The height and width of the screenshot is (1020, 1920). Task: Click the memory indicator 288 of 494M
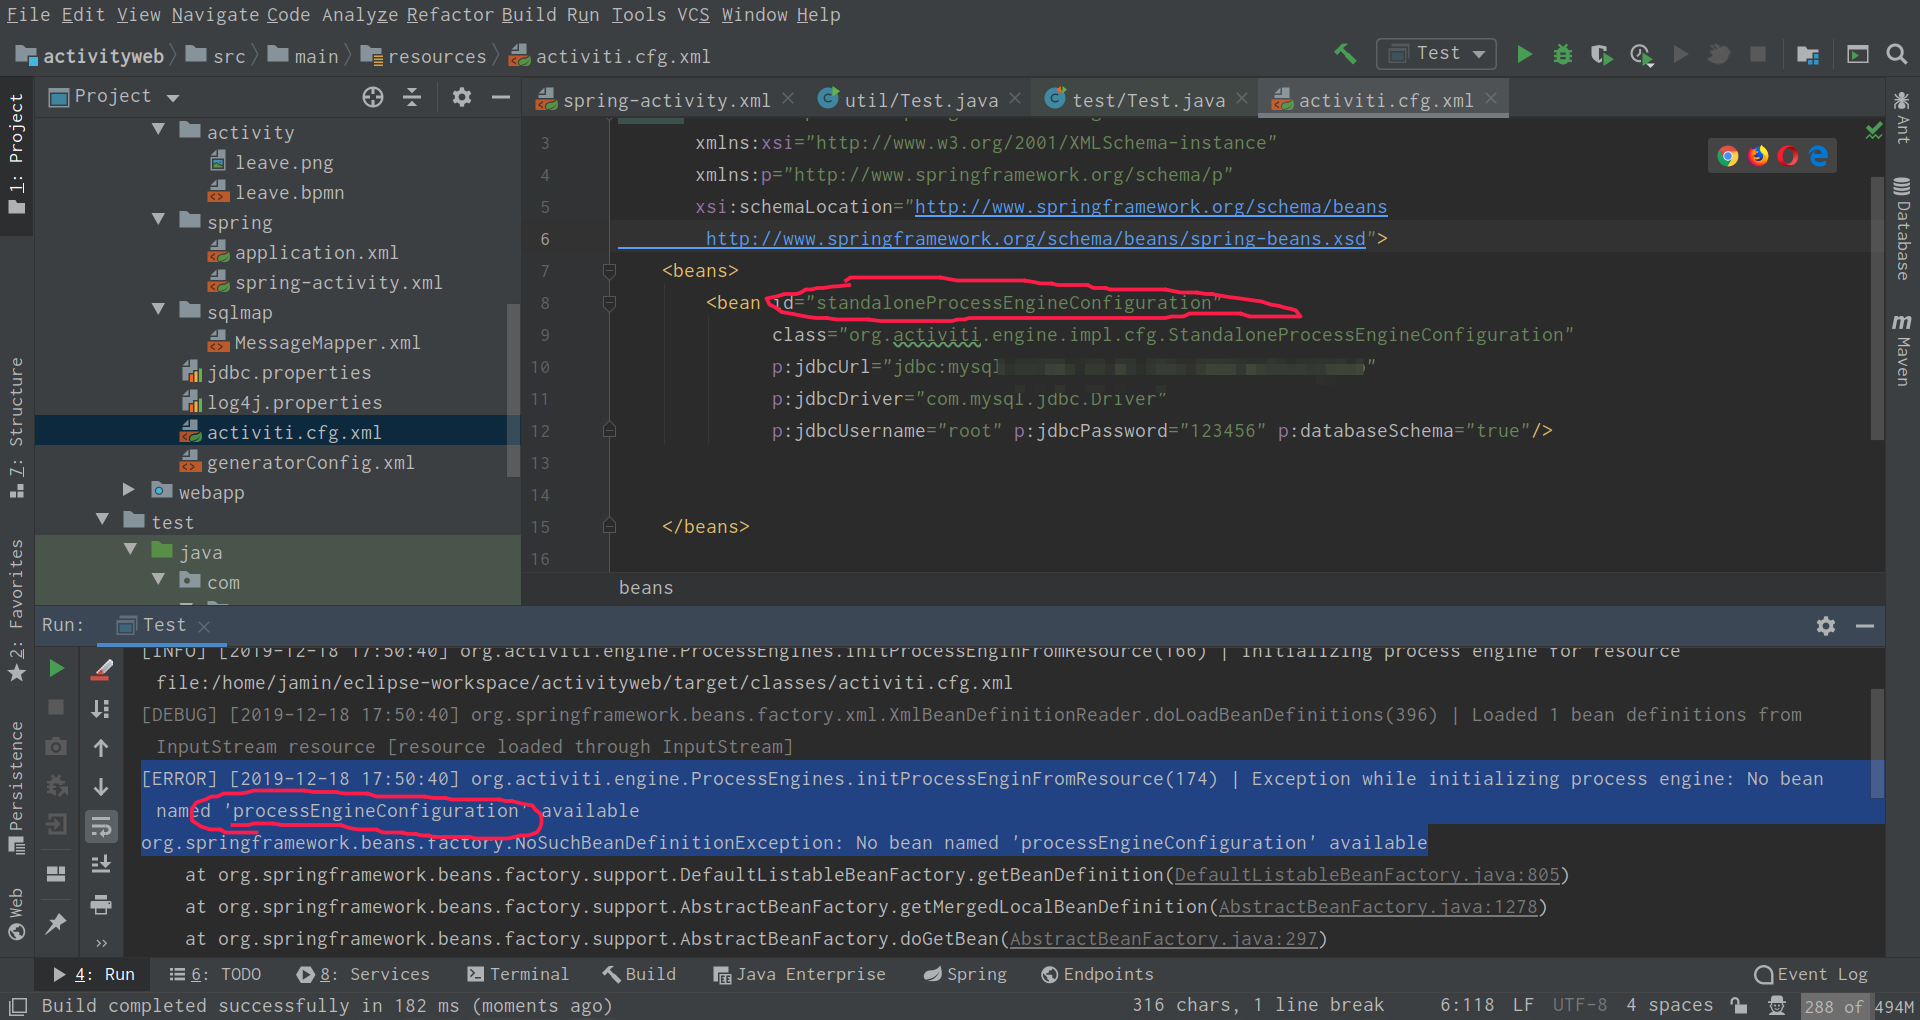1859,1006
